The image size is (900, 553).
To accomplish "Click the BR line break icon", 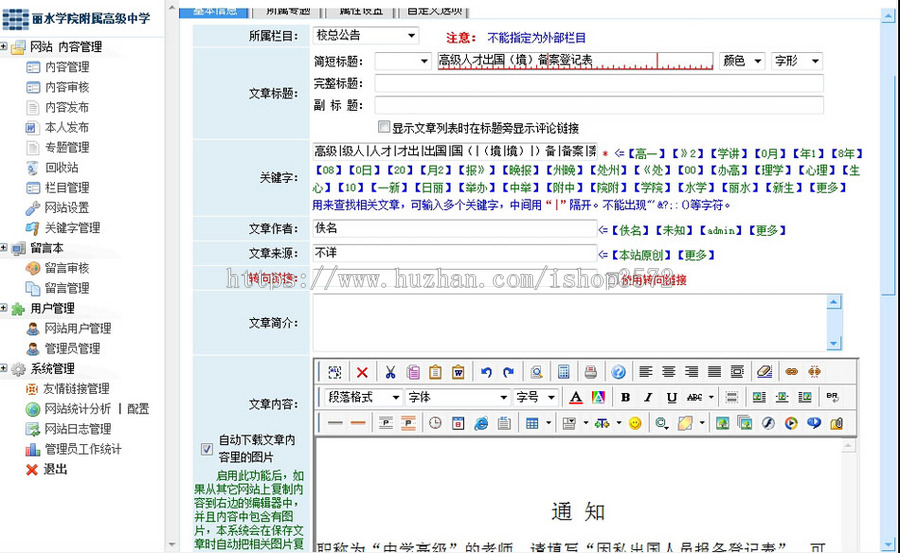I will coord(832,397).
